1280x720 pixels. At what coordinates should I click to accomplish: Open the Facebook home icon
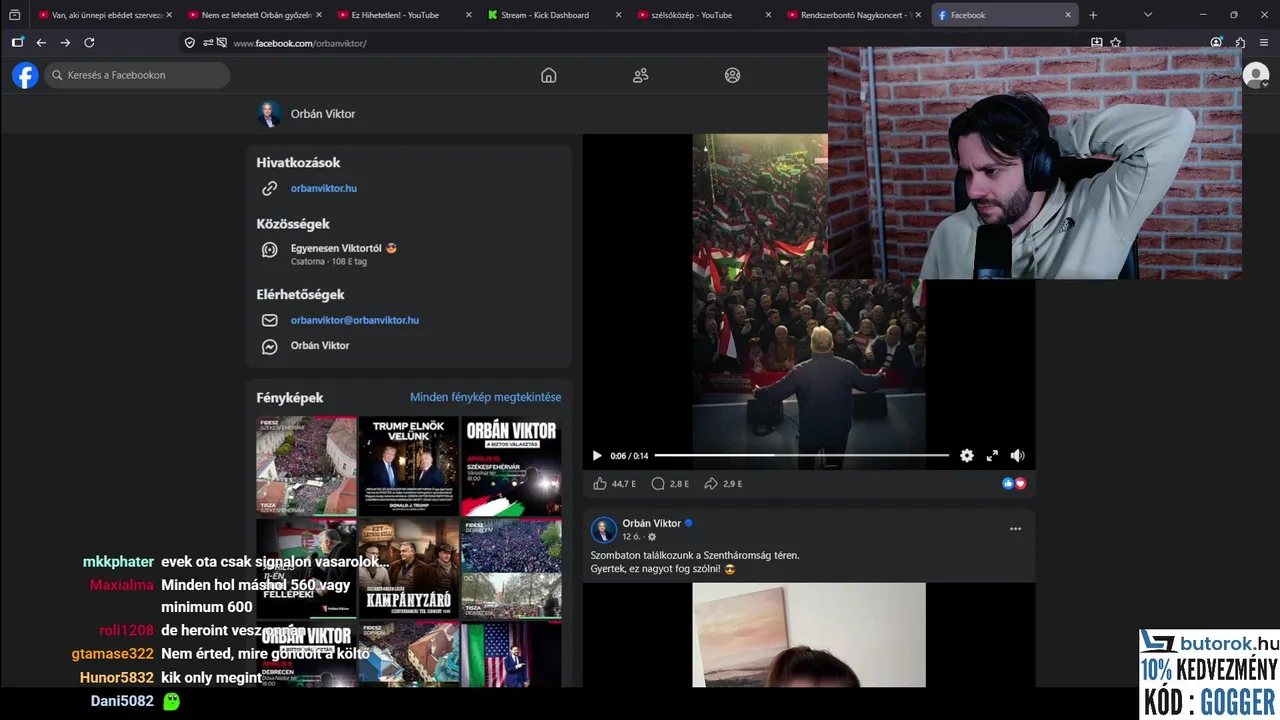[x=548, y=75]
